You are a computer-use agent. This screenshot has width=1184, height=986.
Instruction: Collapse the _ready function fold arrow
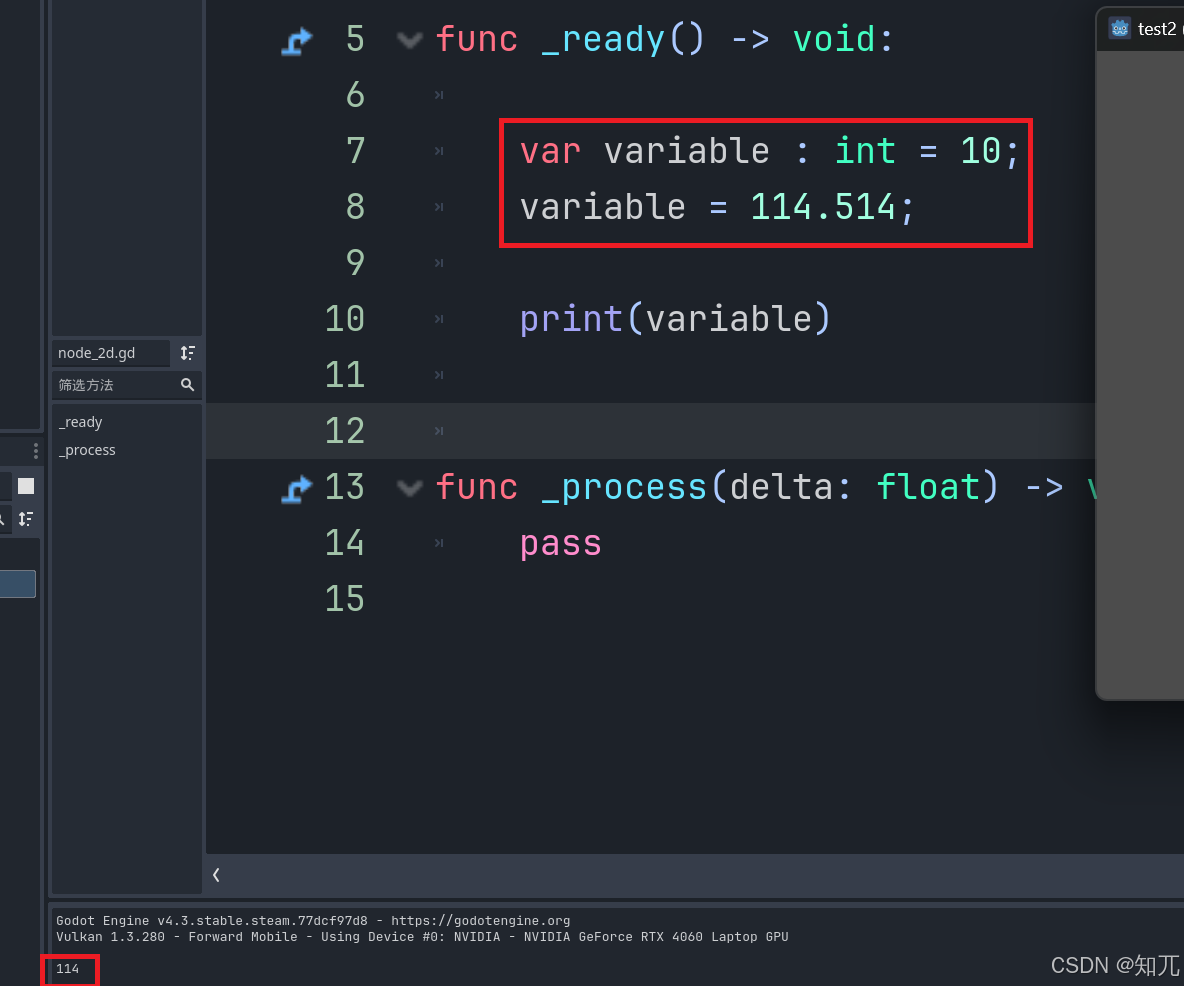pos(409,39)
